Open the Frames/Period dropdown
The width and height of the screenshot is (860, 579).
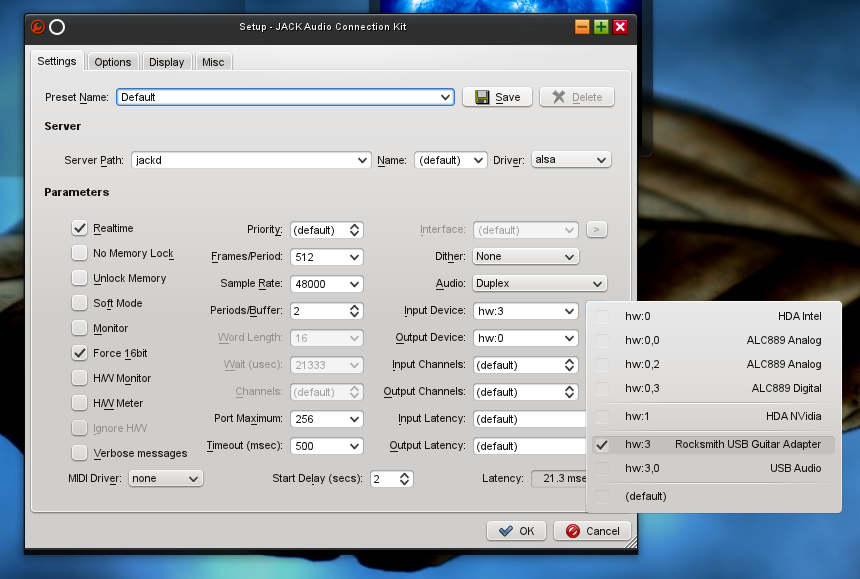pos(354,257)
